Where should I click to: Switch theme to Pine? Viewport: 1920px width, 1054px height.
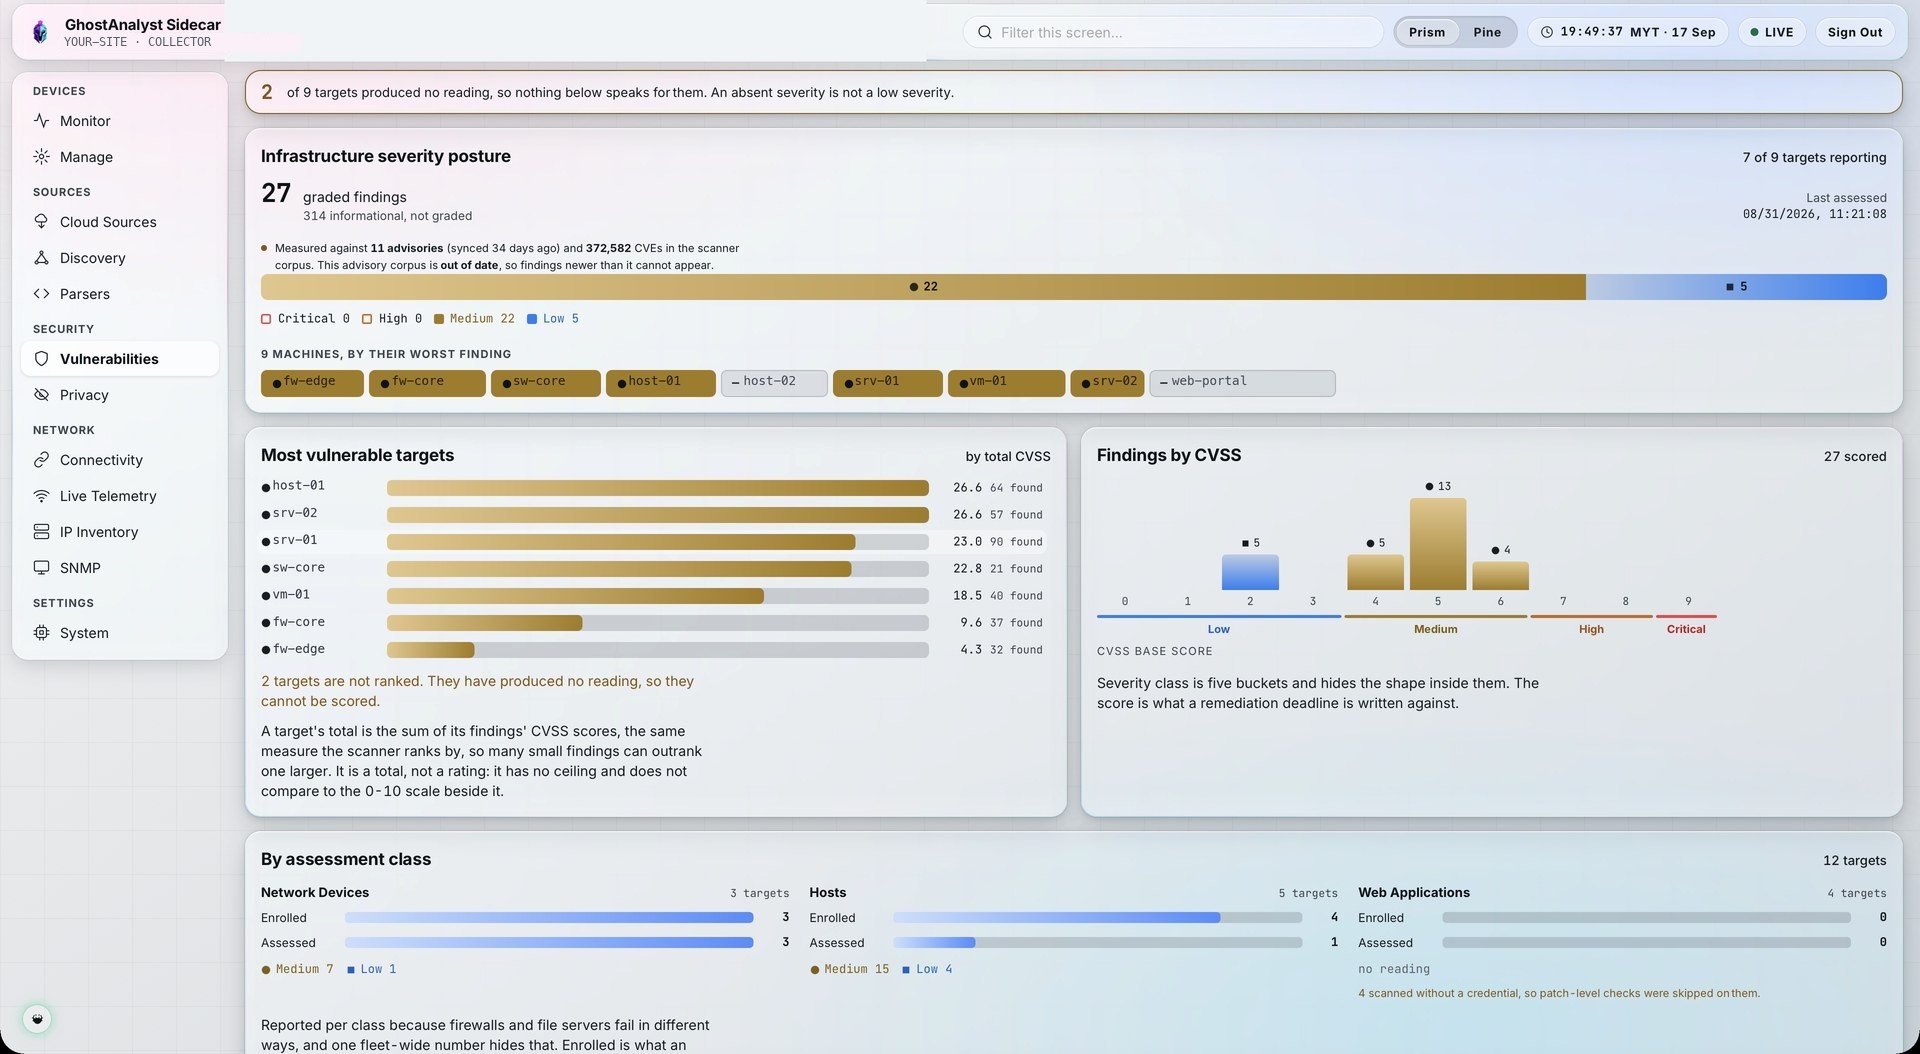coord(1487,32)
